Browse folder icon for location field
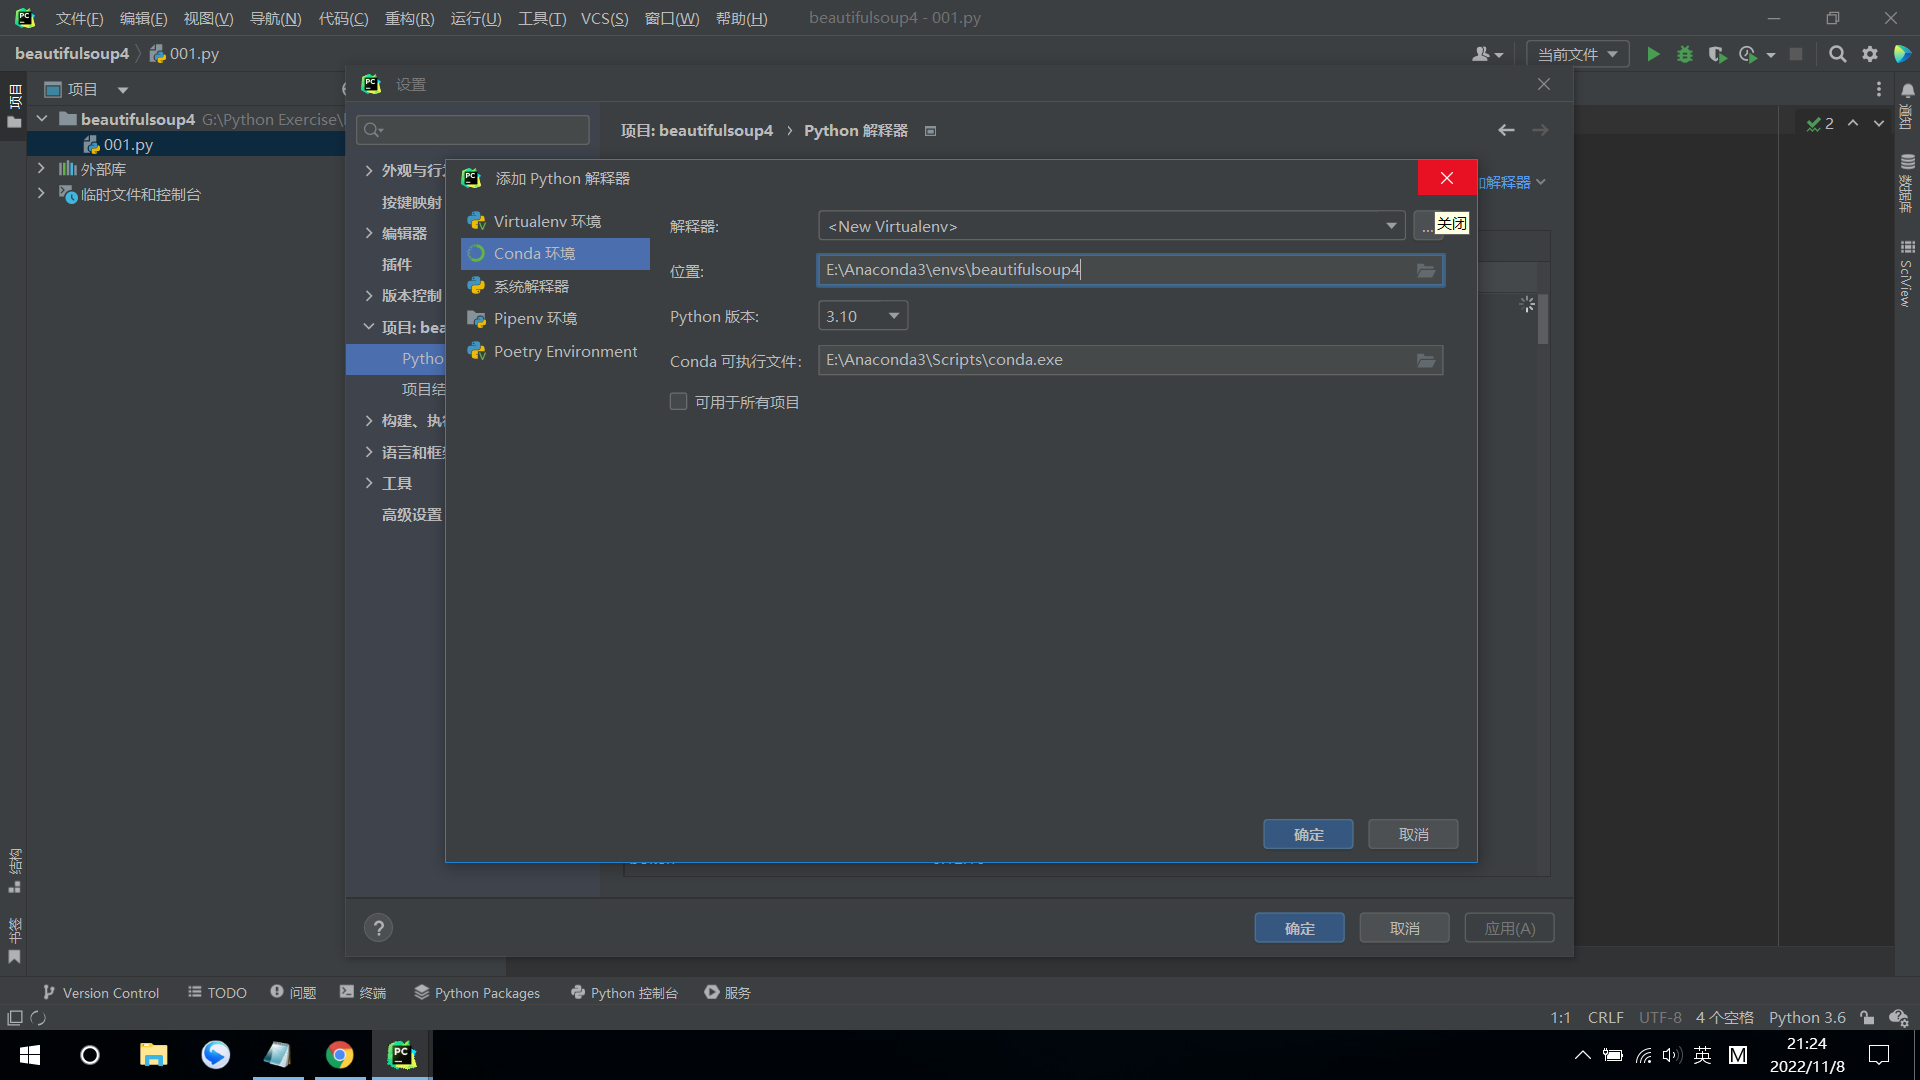The width and height of the screenshot is (1920, 1080). 1426,270
